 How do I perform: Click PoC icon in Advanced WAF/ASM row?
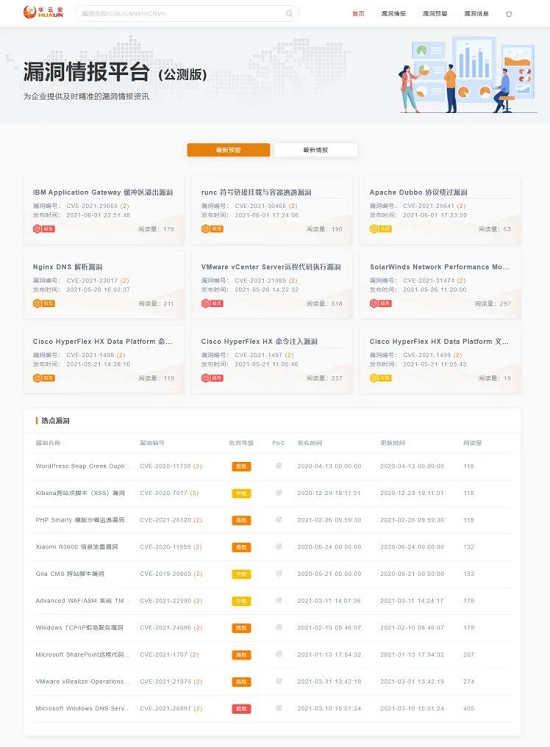(x=279, y=600)
